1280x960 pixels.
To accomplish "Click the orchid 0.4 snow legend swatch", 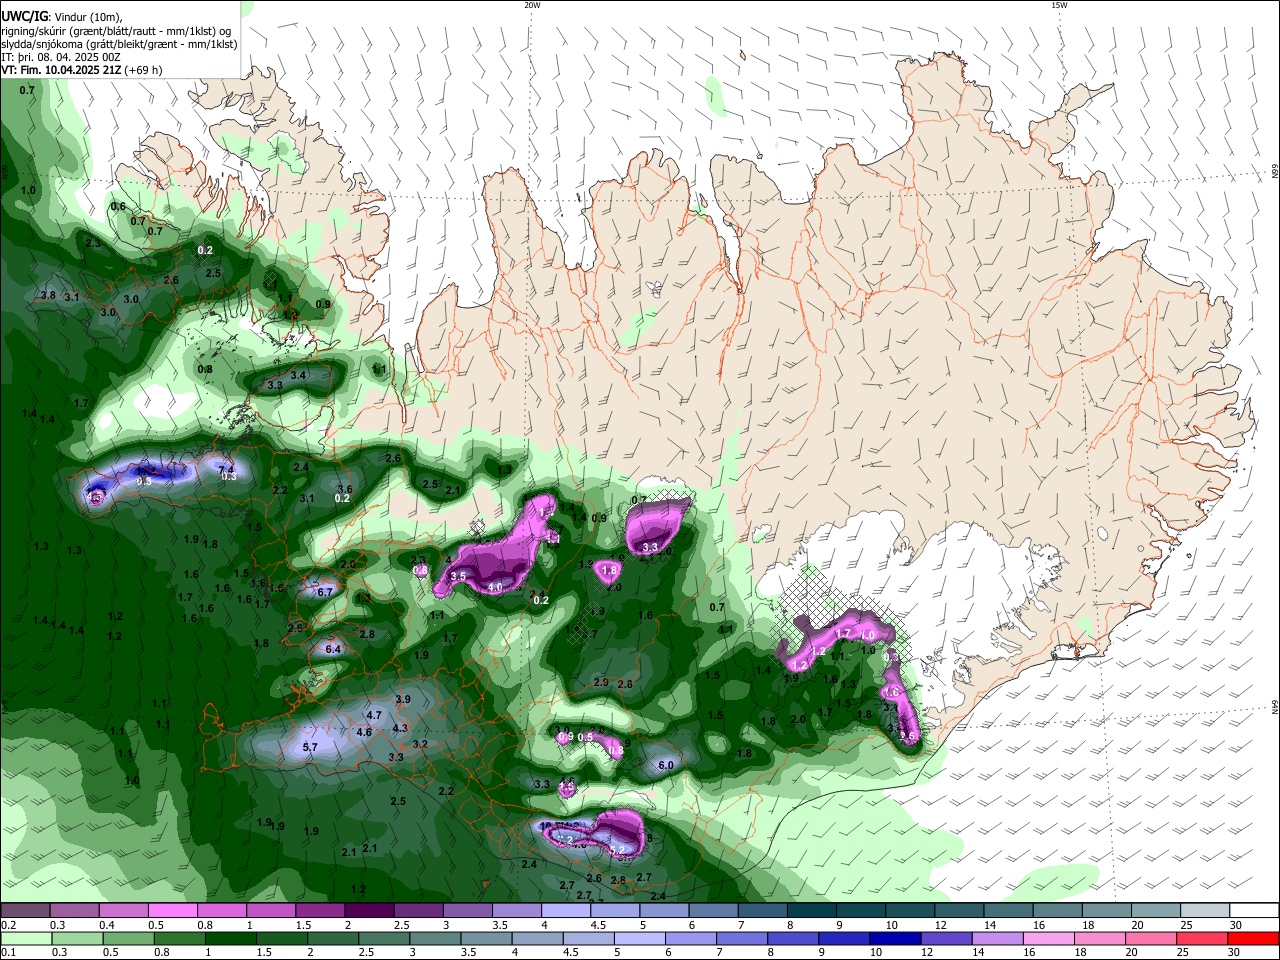I will (x=123, y=910).
